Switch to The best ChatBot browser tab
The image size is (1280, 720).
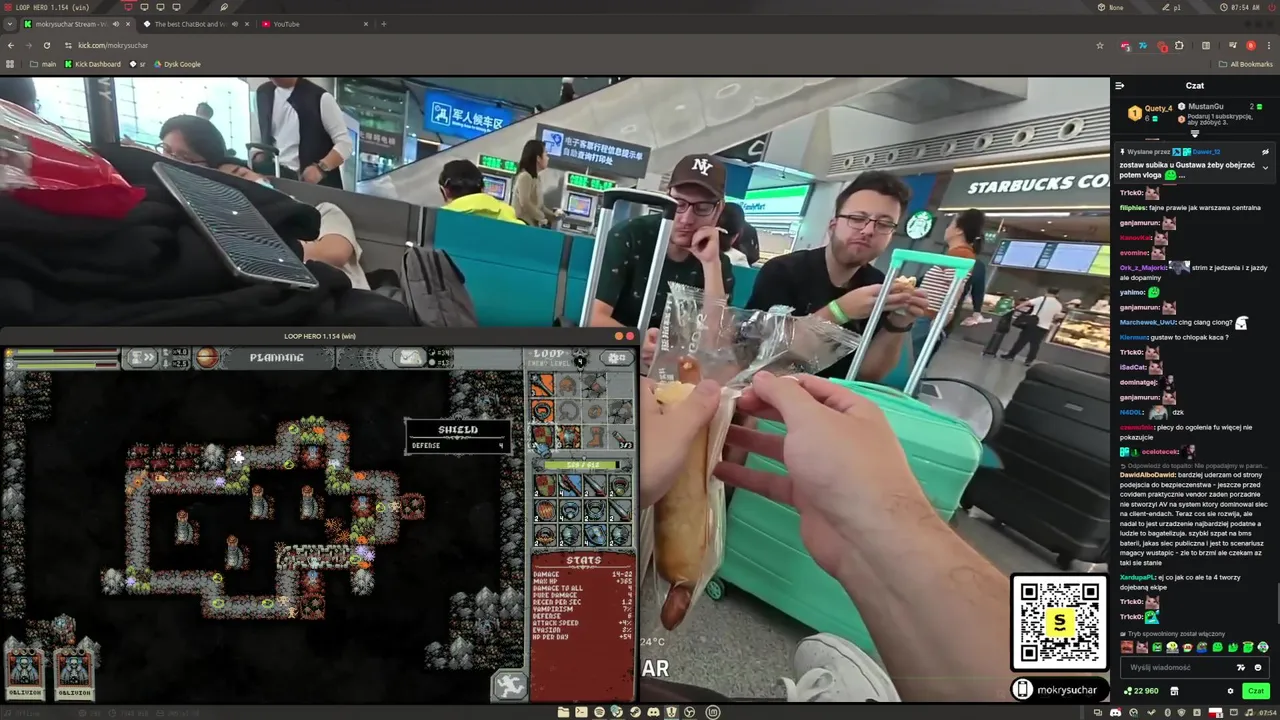click(x=188, y=24)
